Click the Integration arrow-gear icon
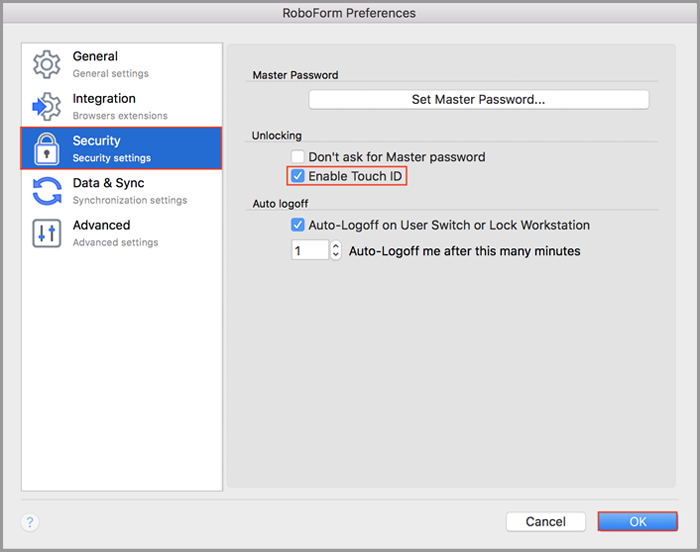This screenshot has width=700, height=552. click(46, 106)
